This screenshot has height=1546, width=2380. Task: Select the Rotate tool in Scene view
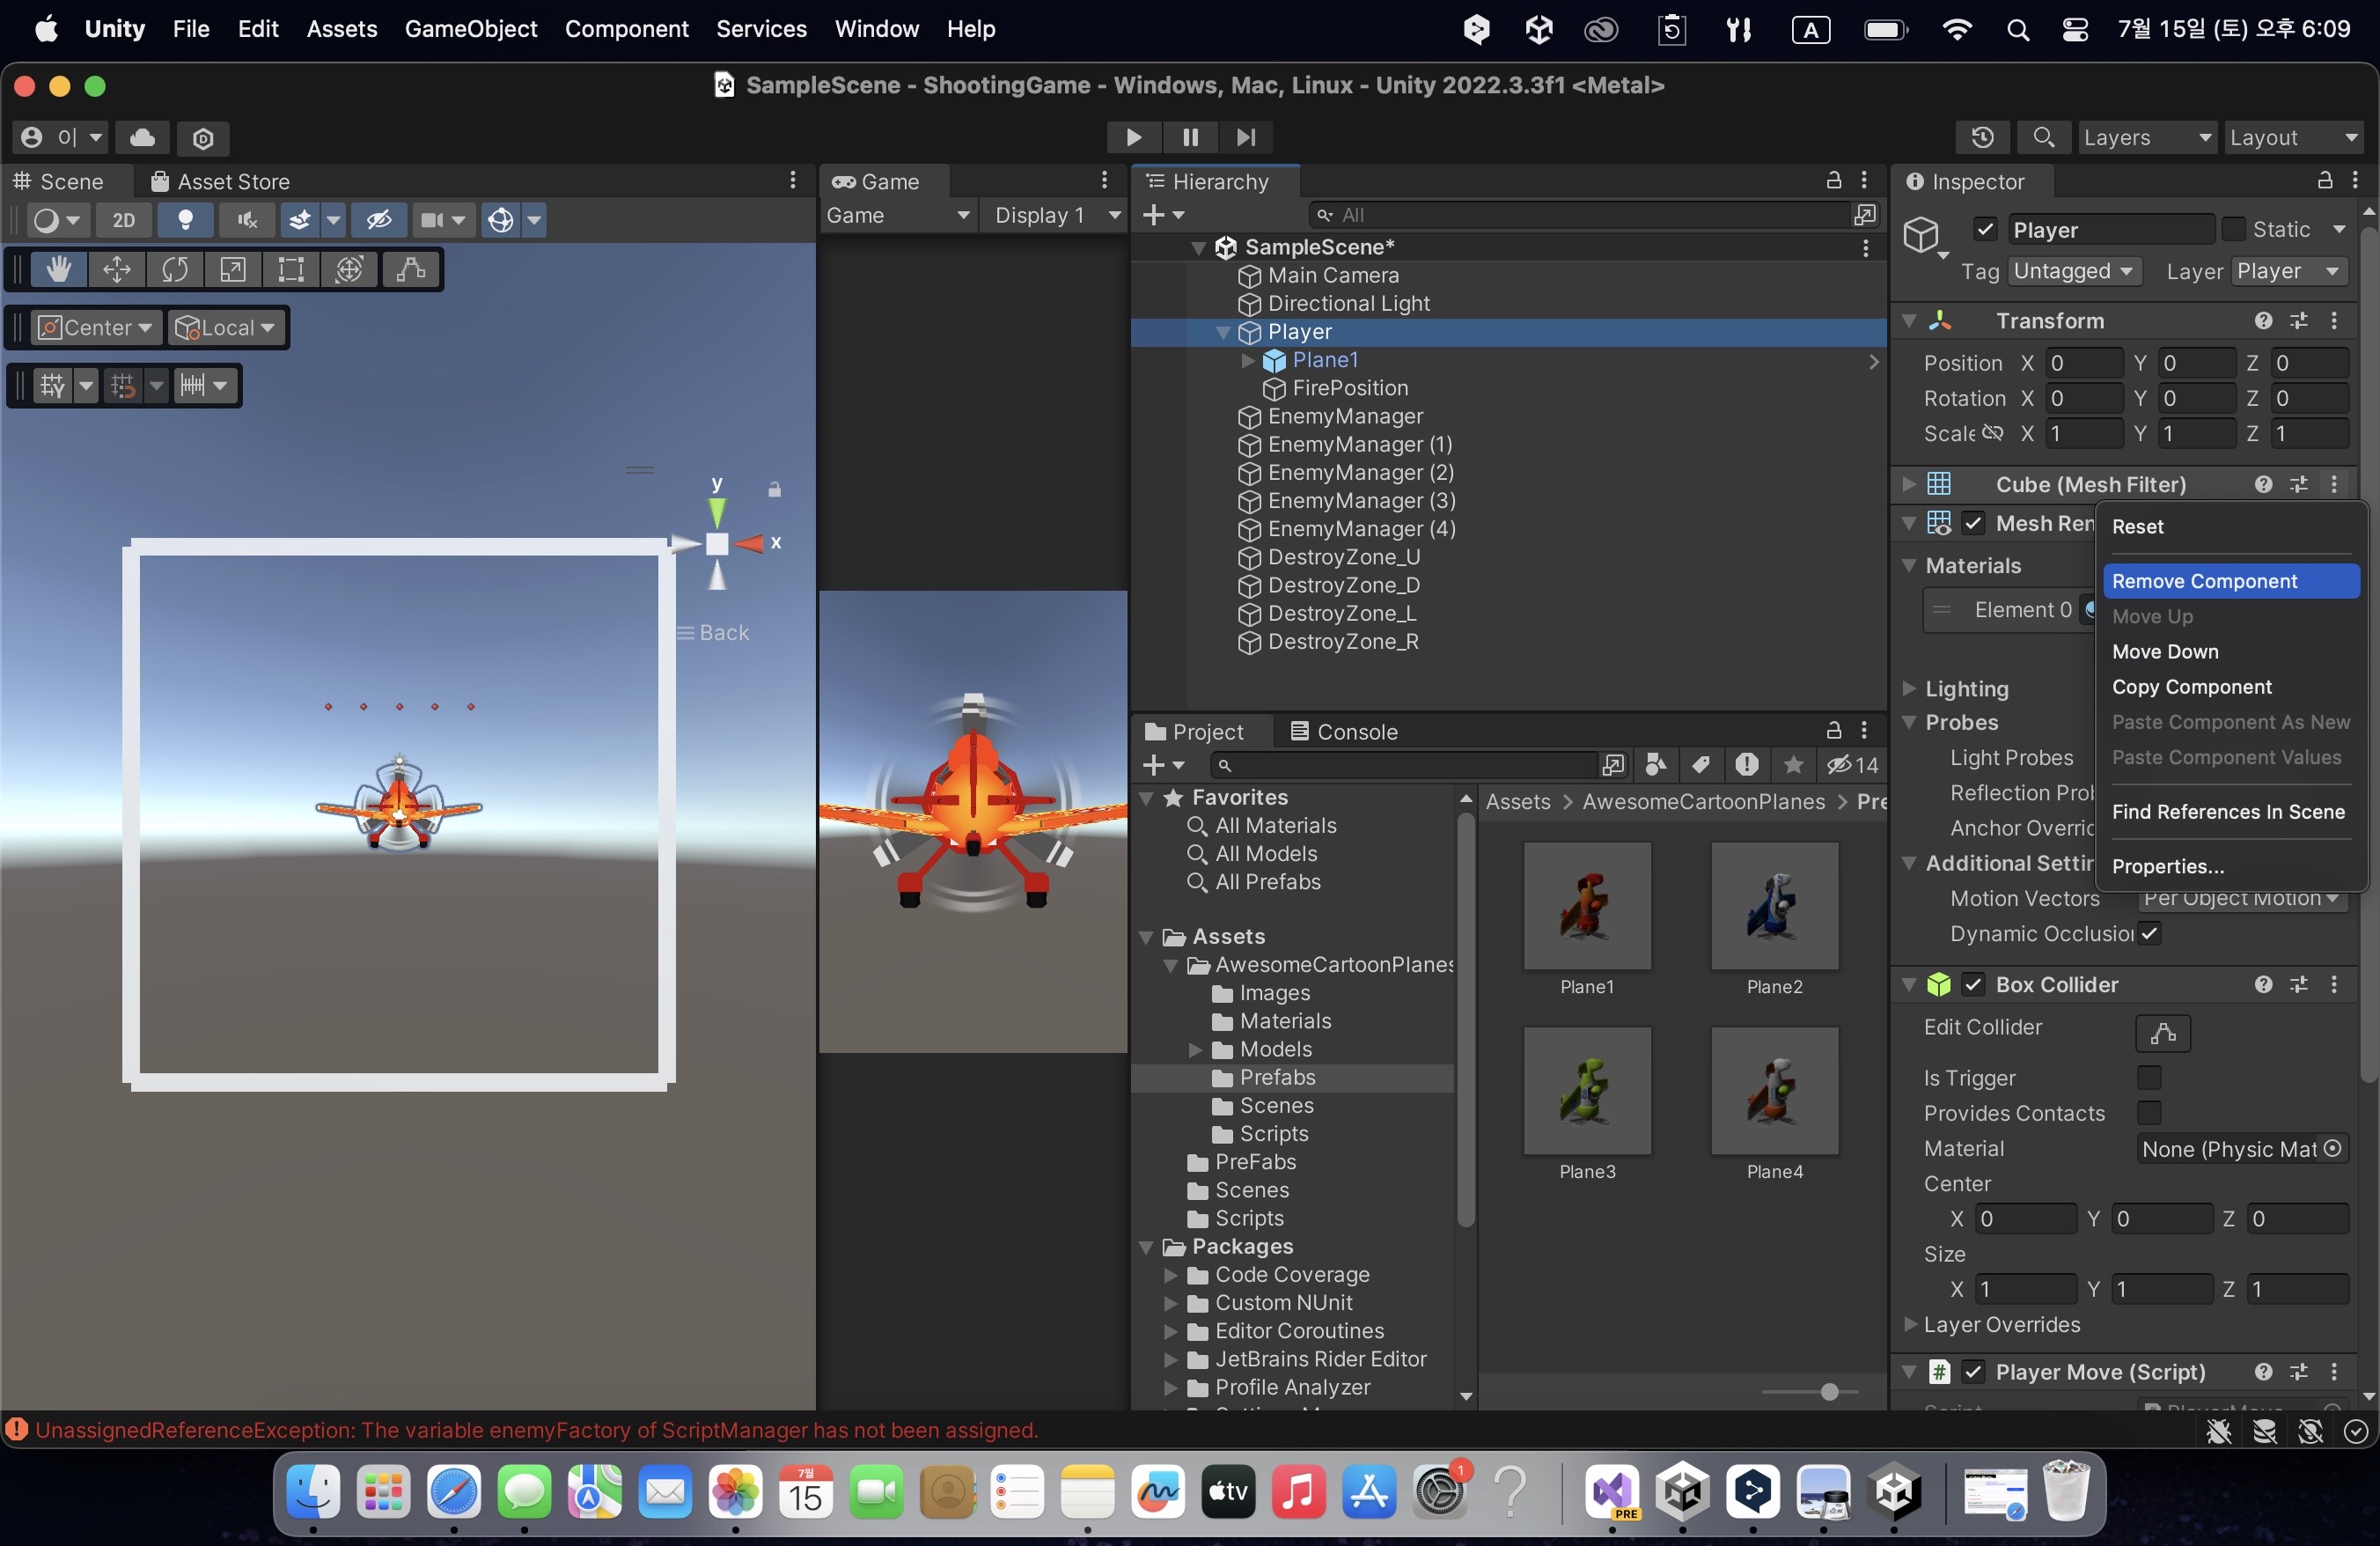pos(175,270)
